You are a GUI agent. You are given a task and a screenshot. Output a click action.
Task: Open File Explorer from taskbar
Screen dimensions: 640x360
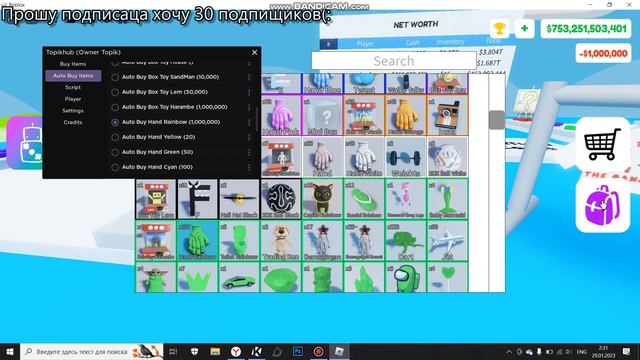pos(215,351)
